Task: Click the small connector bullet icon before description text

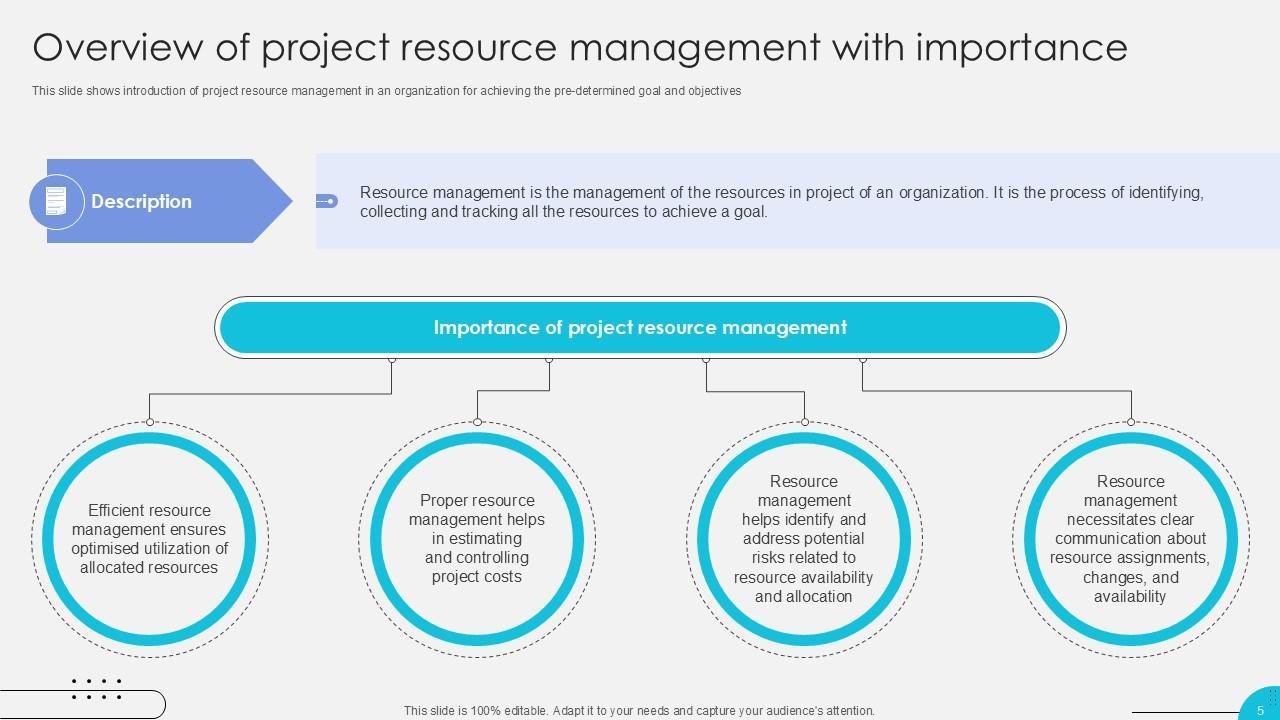Action: pos(327,201)
